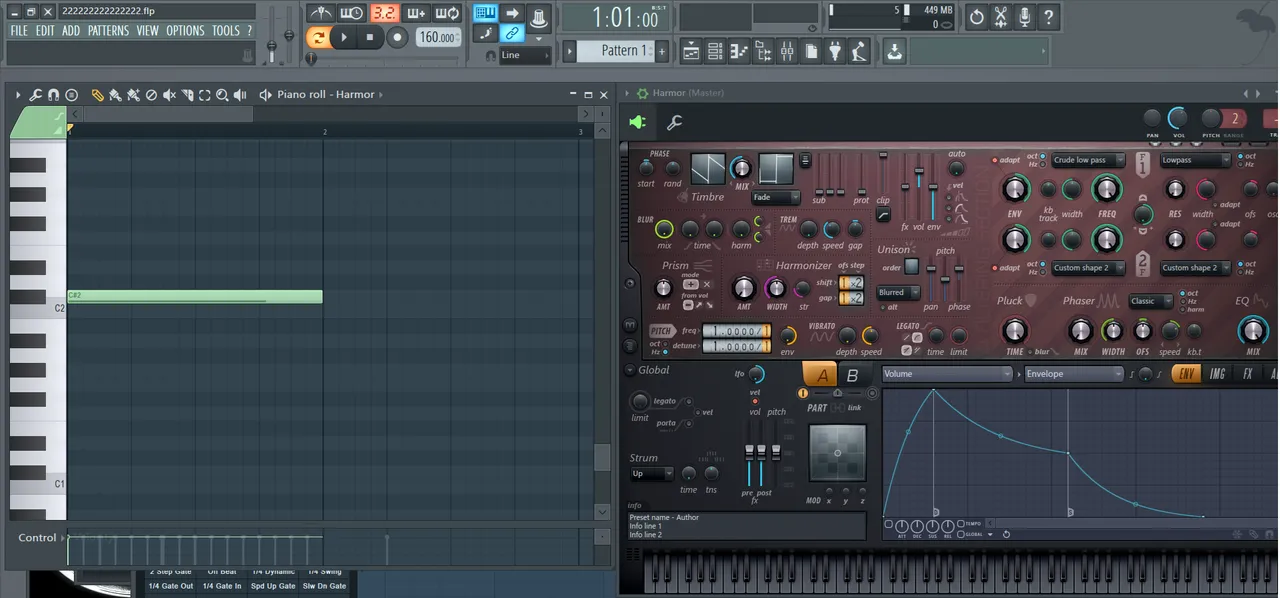This screenshot has height=598, width=1280.
Task: Open unison Blurred type dropdown
Action: tap(898, 293)
